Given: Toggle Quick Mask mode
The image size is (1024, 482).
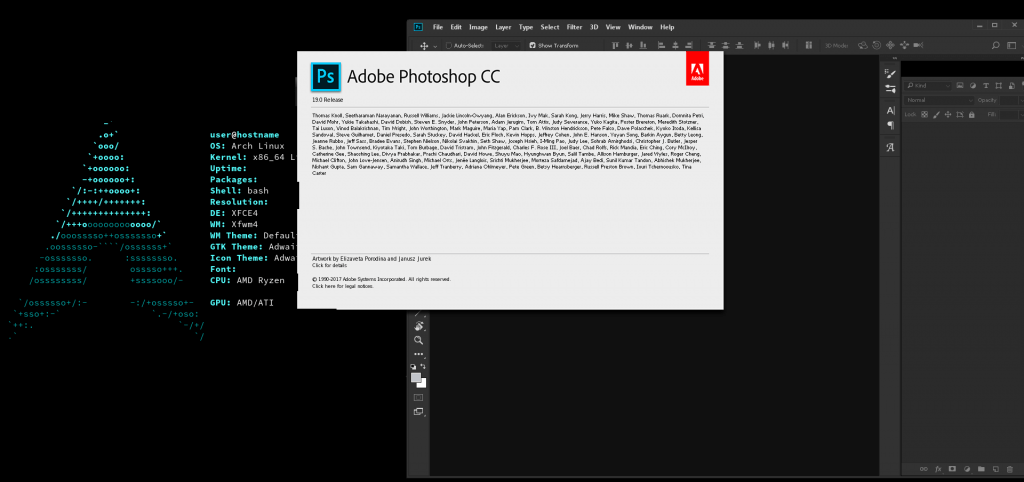Looking at the screenshot, I should tap(419, 397).
